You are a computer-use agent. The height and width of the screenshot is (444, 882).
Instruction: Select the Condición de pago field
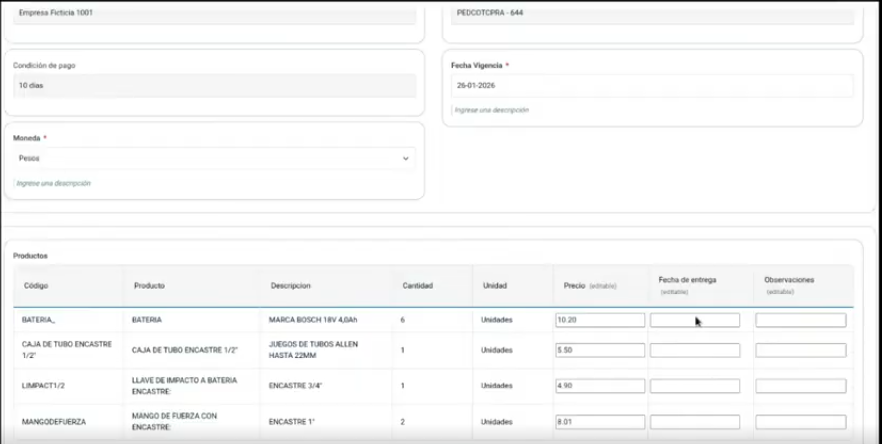coord(213,86)
